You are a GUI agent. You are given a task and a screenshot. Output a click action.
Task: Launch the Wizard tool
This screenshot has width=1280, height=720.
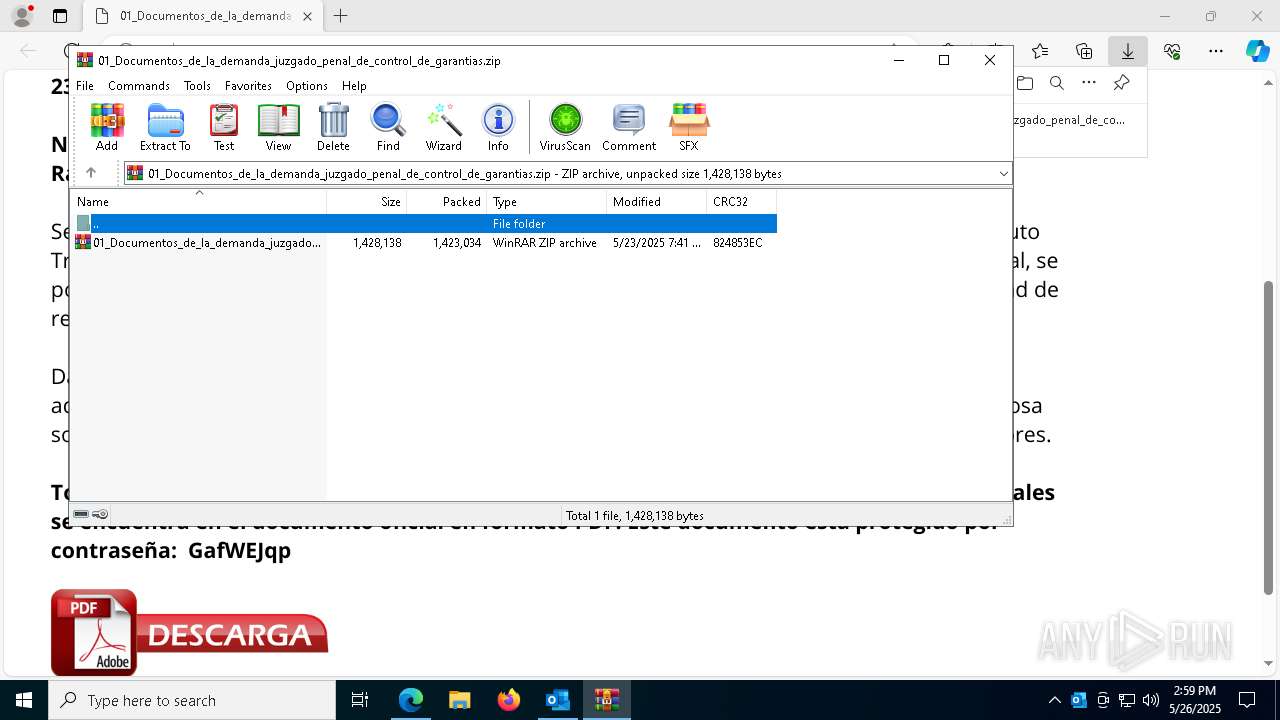444,127
